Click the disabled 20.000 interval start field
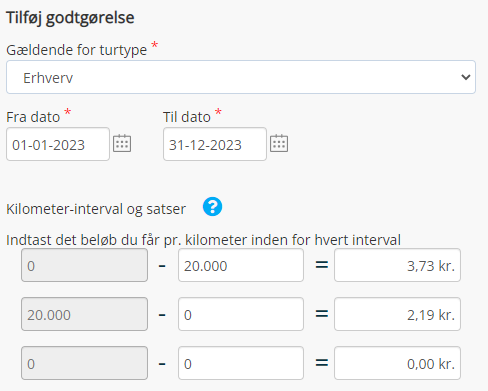Image resolution: width=488 pixels, height=391 pixels. (x=84, y=314)
